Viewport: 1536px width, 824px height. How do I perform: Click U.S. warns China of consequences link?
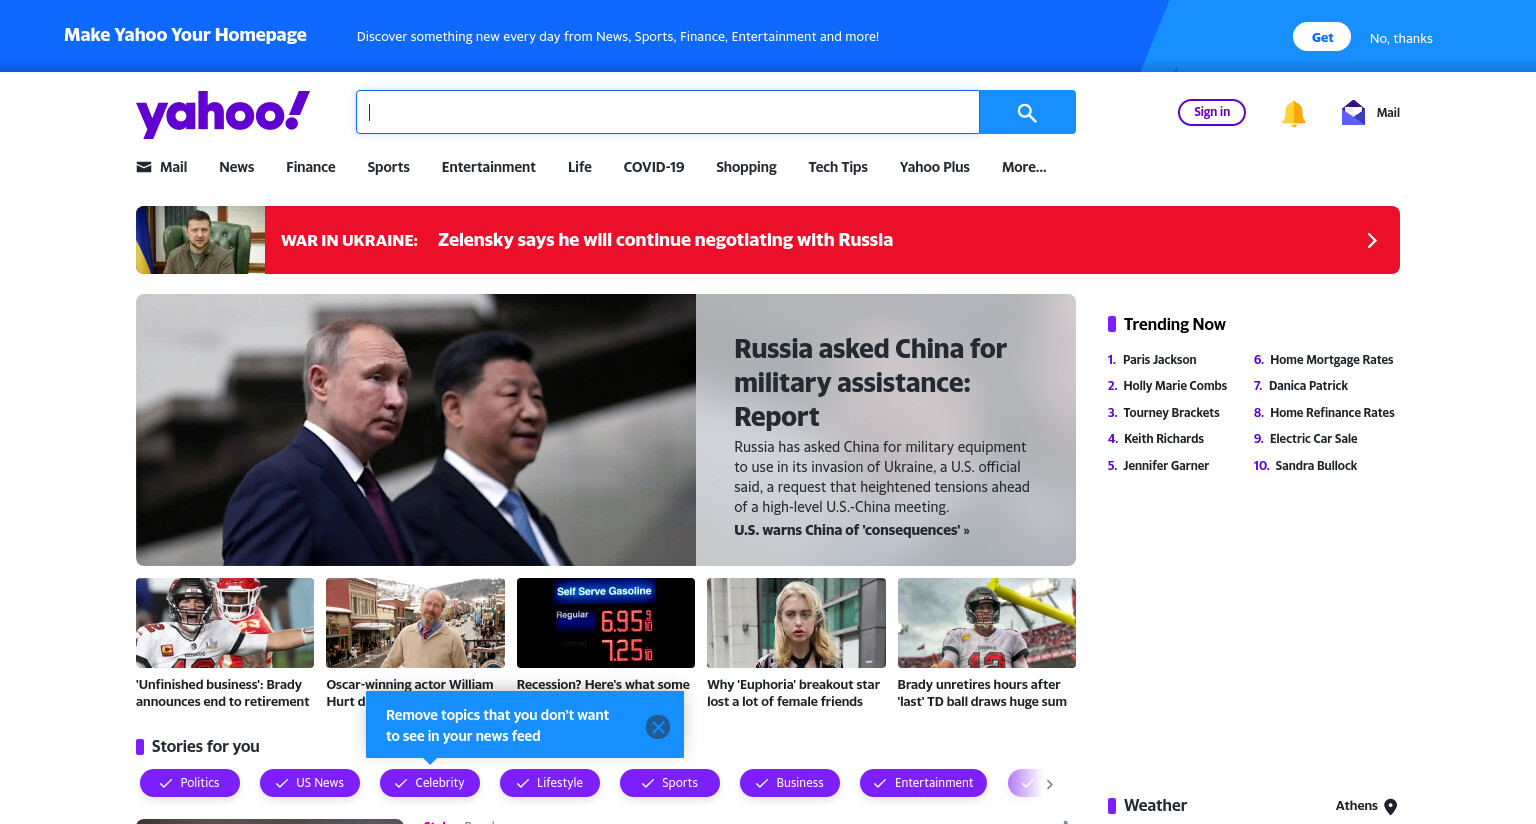(x=852, y=530)
